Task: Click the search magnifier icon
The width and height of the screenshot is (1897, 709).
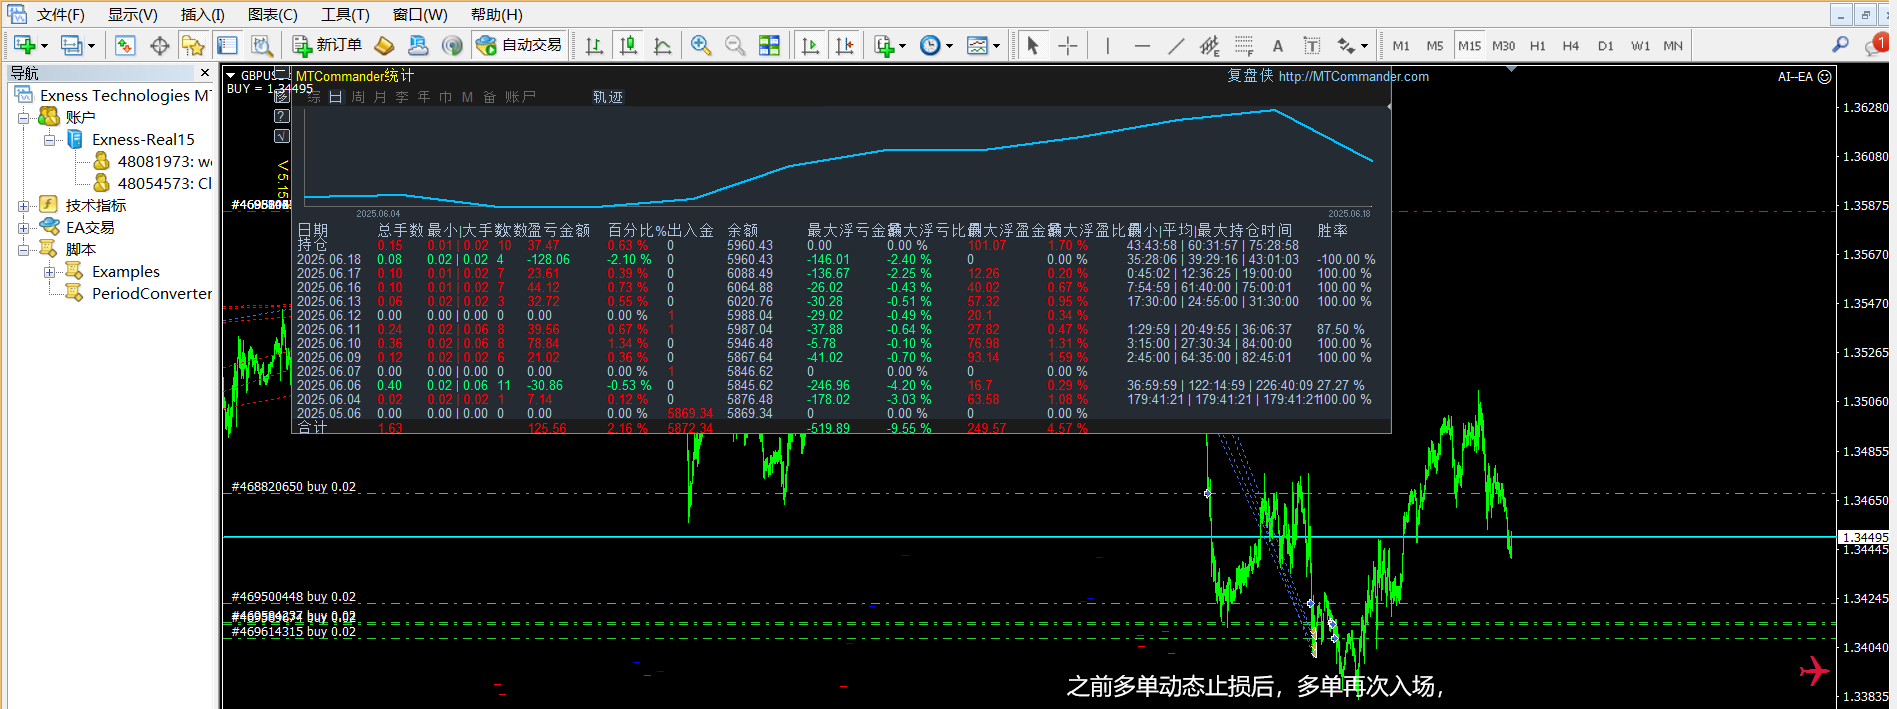Action: tap(1840, 45)
